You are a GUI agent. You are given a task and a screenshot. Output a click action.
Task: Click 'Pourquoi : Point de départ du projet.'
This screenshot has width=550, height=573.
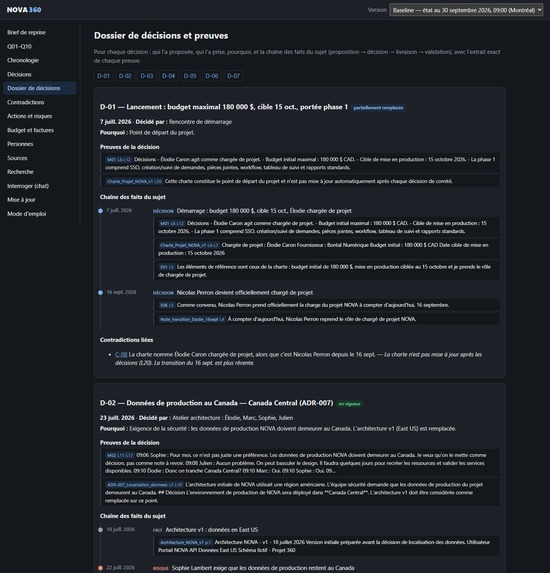click(147, 133)
